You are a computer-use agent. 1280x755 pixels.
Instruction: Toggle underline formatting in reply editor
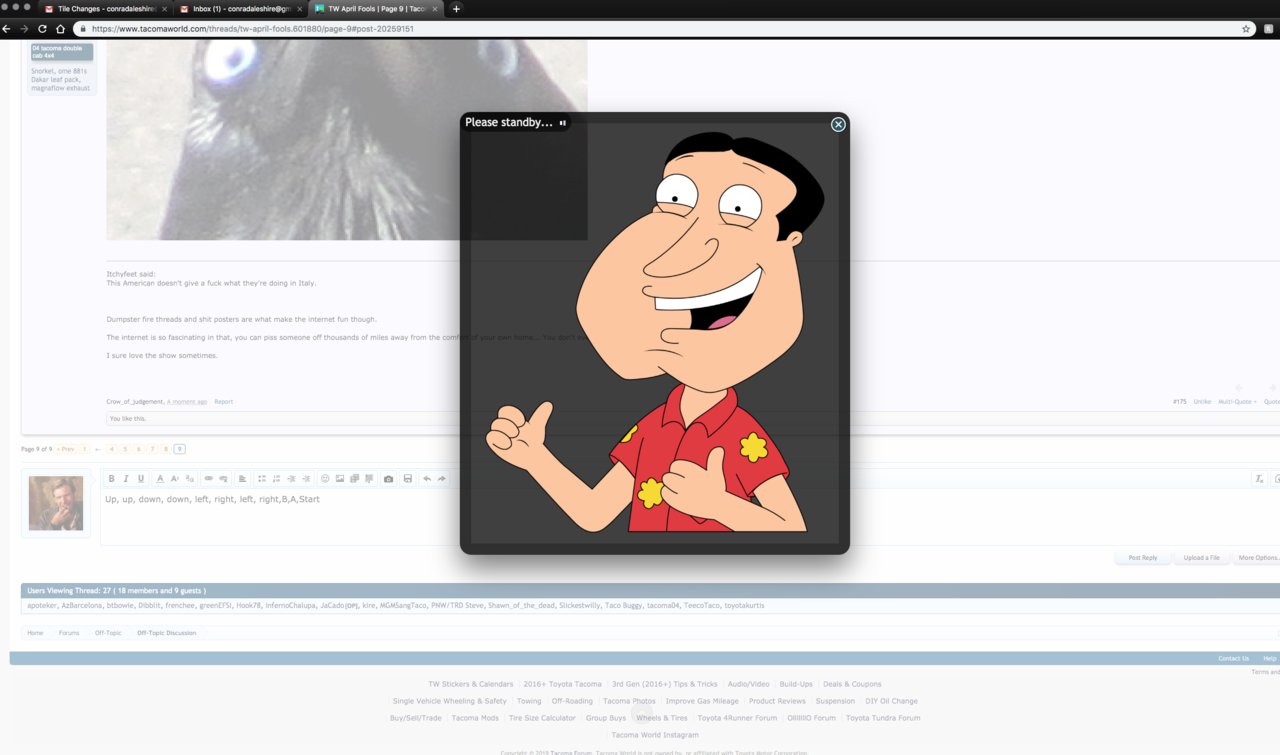pyautogui.click(x=141, y=479)
